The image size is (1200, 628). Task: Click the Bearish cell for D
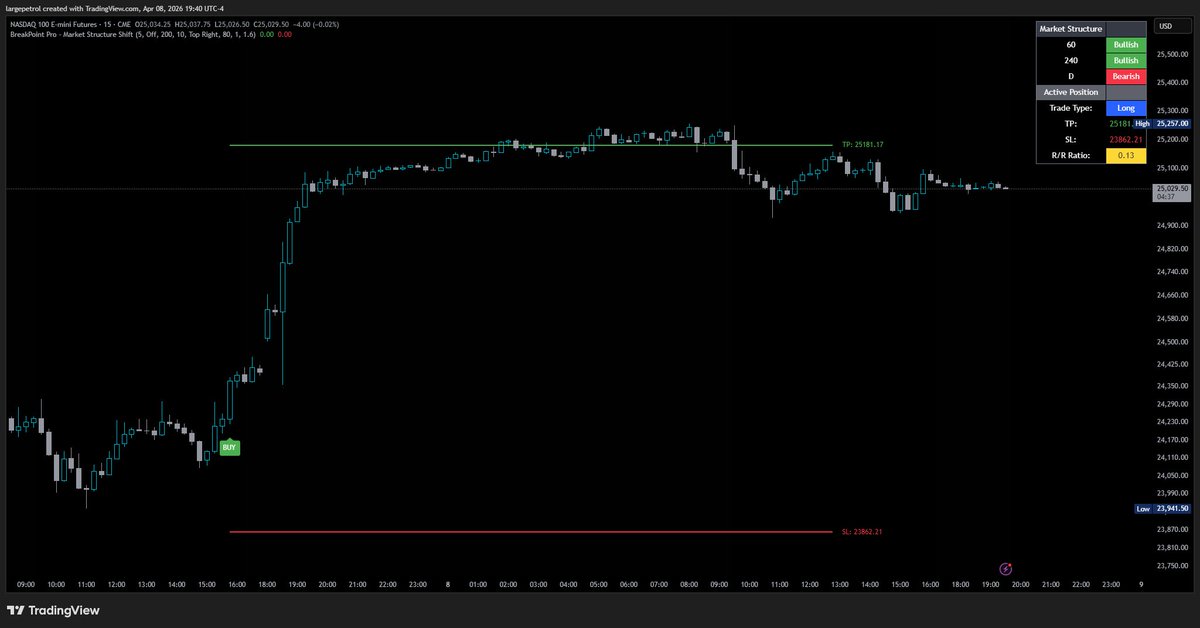(x=1126, y=76)
